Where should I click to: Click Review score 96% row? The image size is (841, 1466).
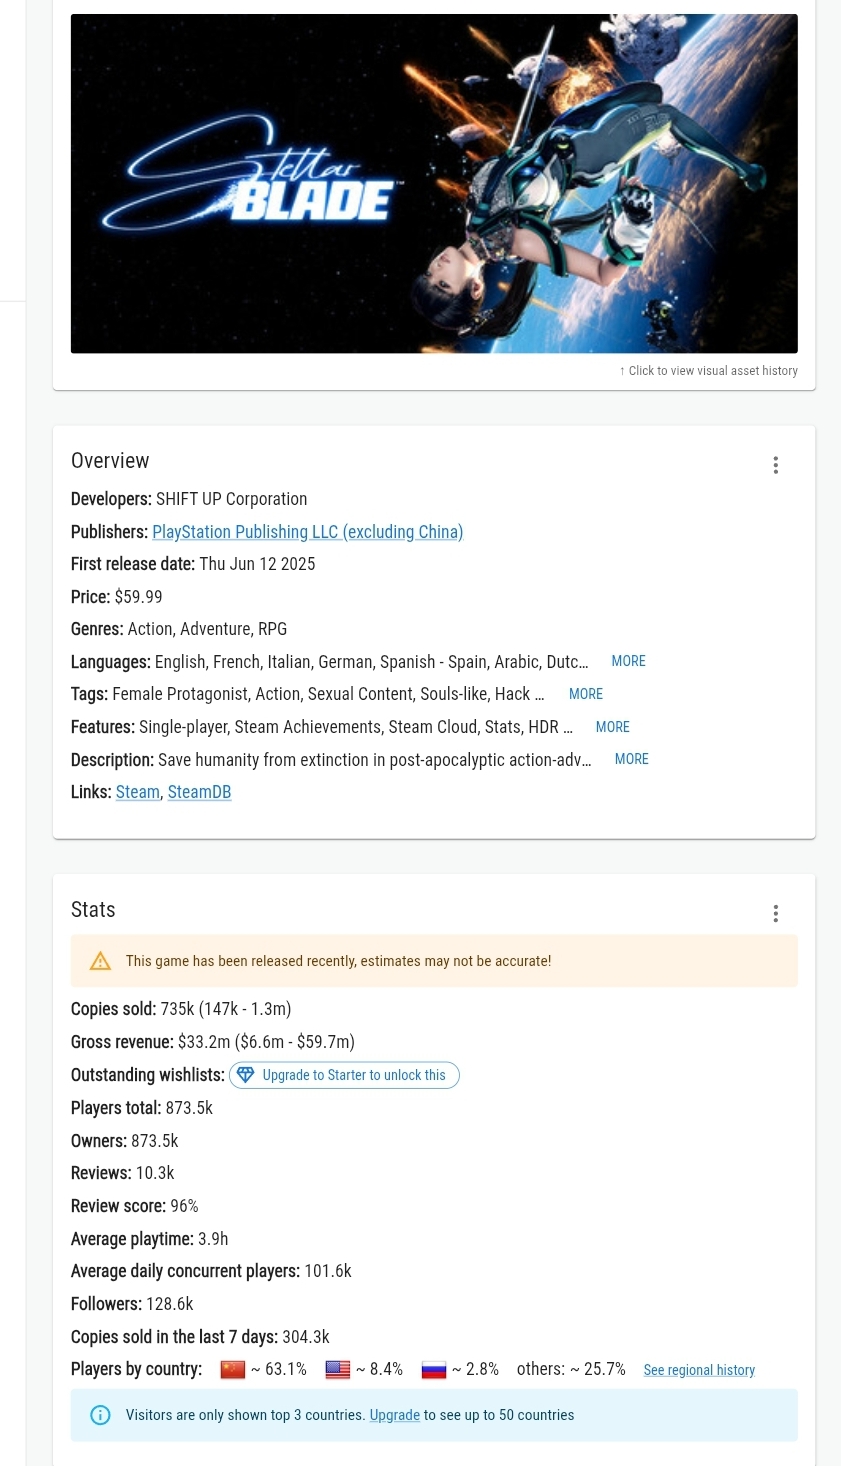135,1206
